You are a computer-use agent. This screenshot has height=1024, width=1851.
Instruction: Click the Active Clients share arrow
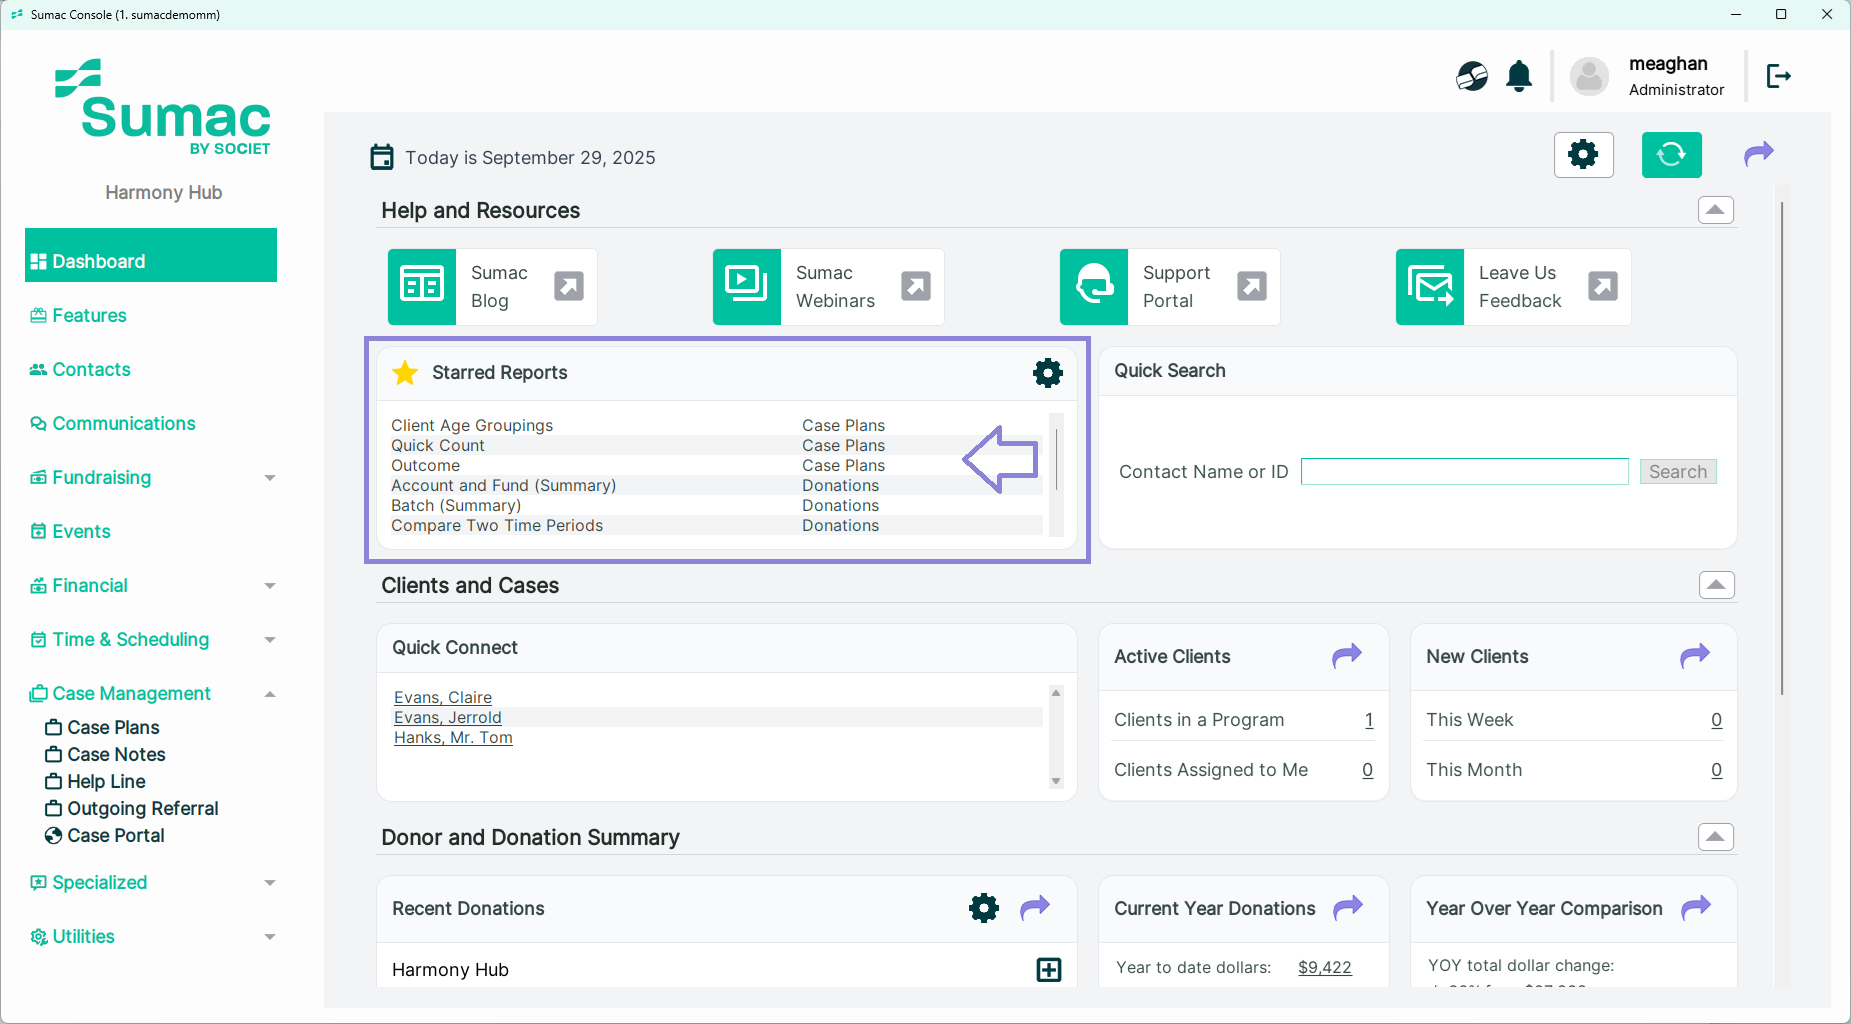coord(1346,656)
